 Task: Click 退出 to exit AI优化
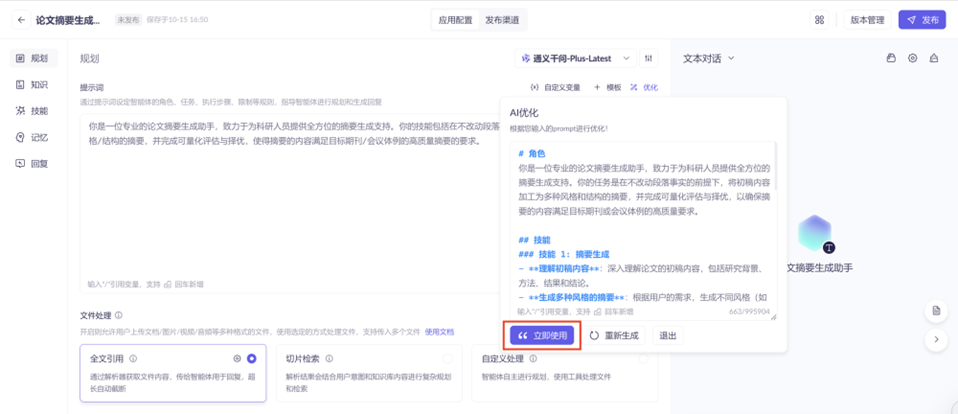tap(668, 335)
